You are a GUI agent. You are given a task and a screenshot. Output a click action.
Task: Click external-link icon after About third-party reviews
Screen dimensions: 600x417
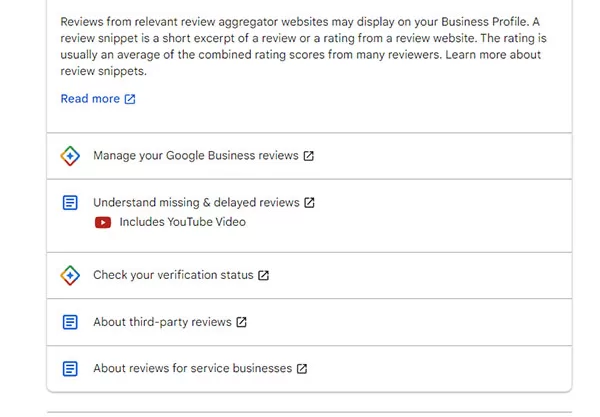(241, 323)
